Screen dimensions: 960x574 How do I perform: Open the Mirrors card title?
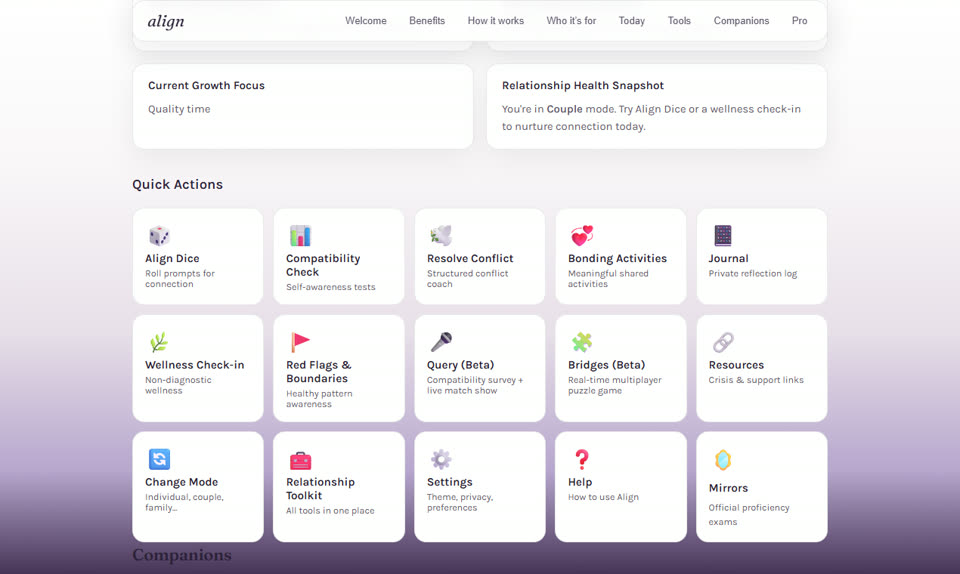728,488
